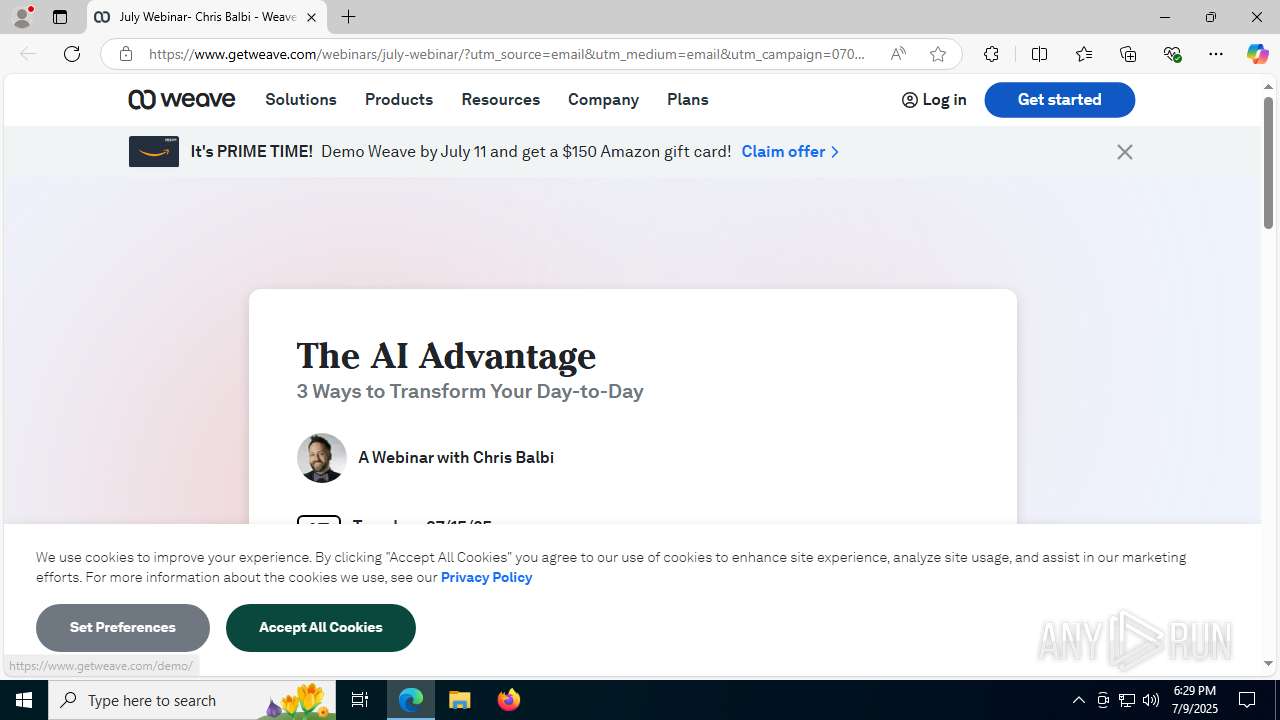Click the page scroll down arrow
This screenshot has width=1280, height=720.
coord(1268,664)
